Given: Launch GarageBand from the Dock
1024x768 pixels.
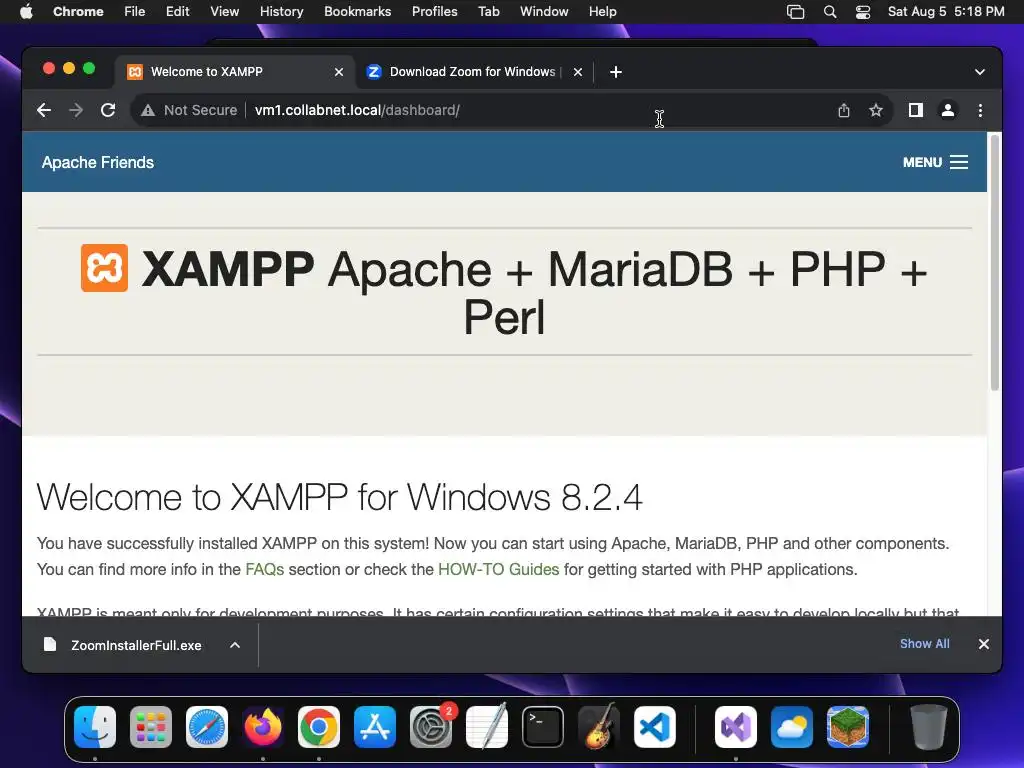Looking at the screenshot, I should click(599, 727).
